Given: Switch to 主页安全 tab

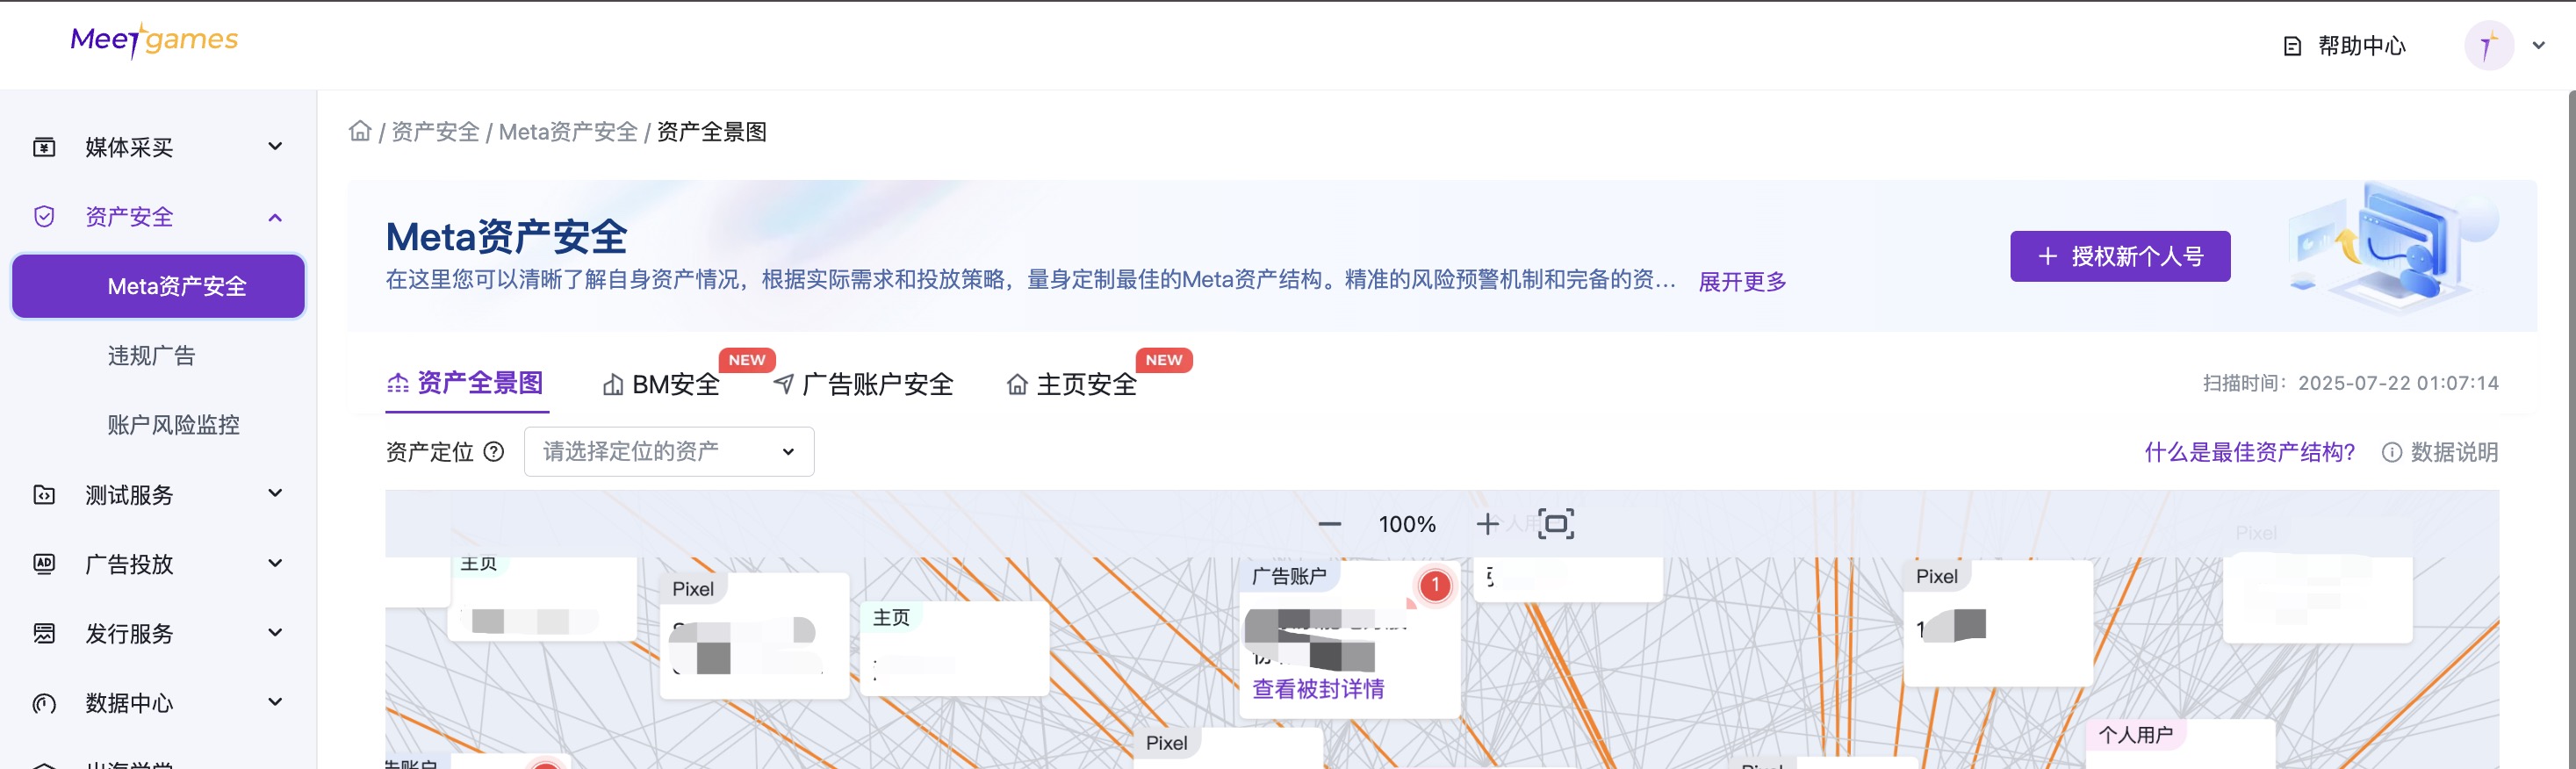Looking at the screenshot, I should tap(1072, 384).
